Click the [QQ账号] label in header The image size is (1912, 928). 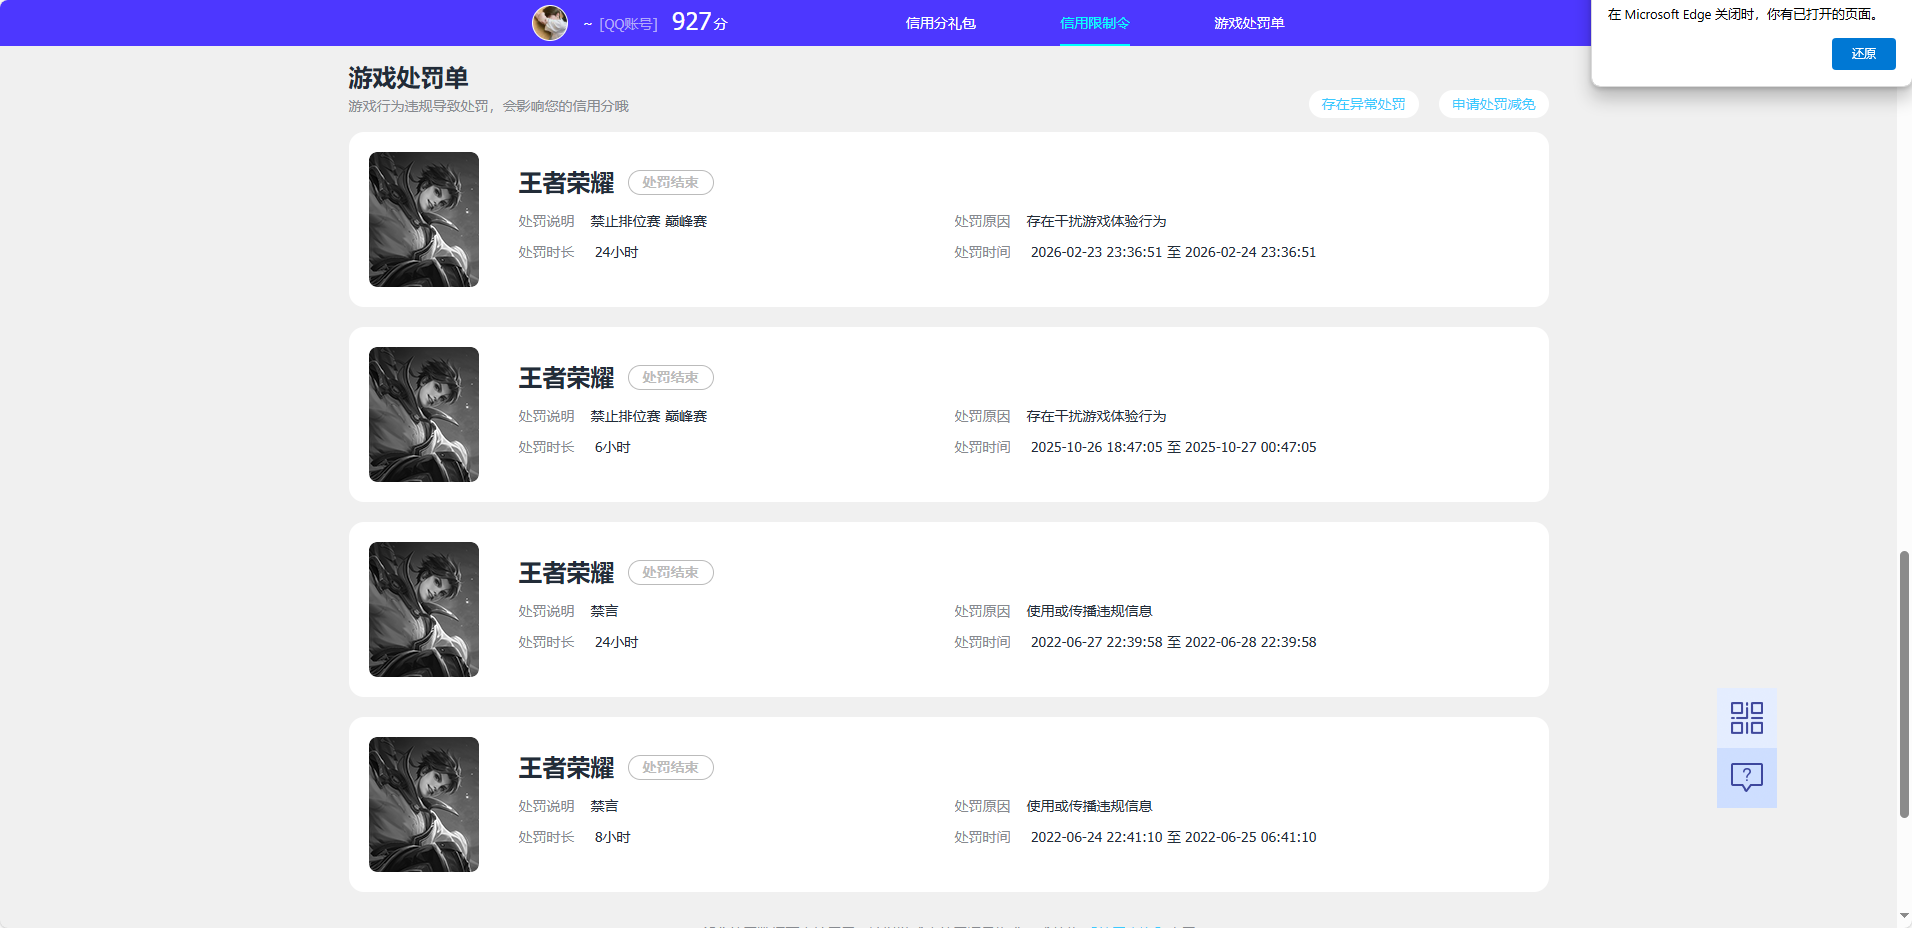[628, 24]
